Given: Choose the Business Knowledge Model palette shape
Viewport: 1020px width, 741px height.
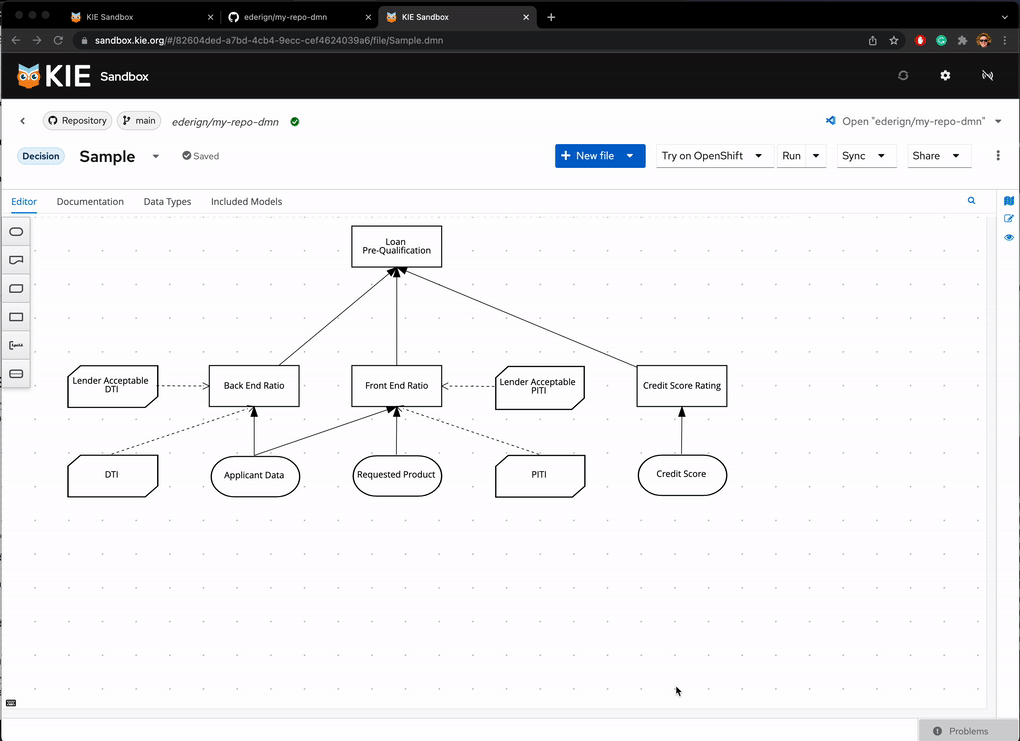Looking at the screenshot, I should (16, 288).
